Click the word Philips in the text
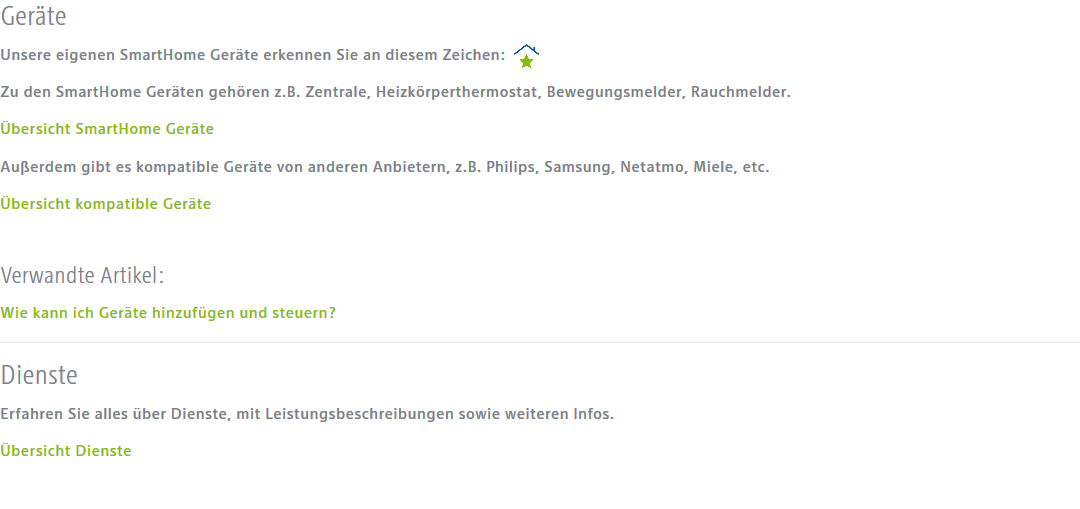Image resolution: width=1080 pixels, height=509 pixels. 510,167
